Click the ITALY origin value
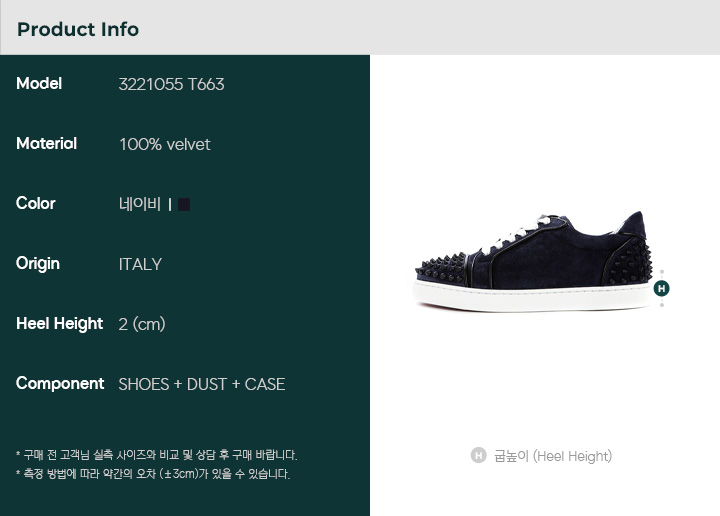The width and height of the screenshot is (720, 516). (140, 264)
